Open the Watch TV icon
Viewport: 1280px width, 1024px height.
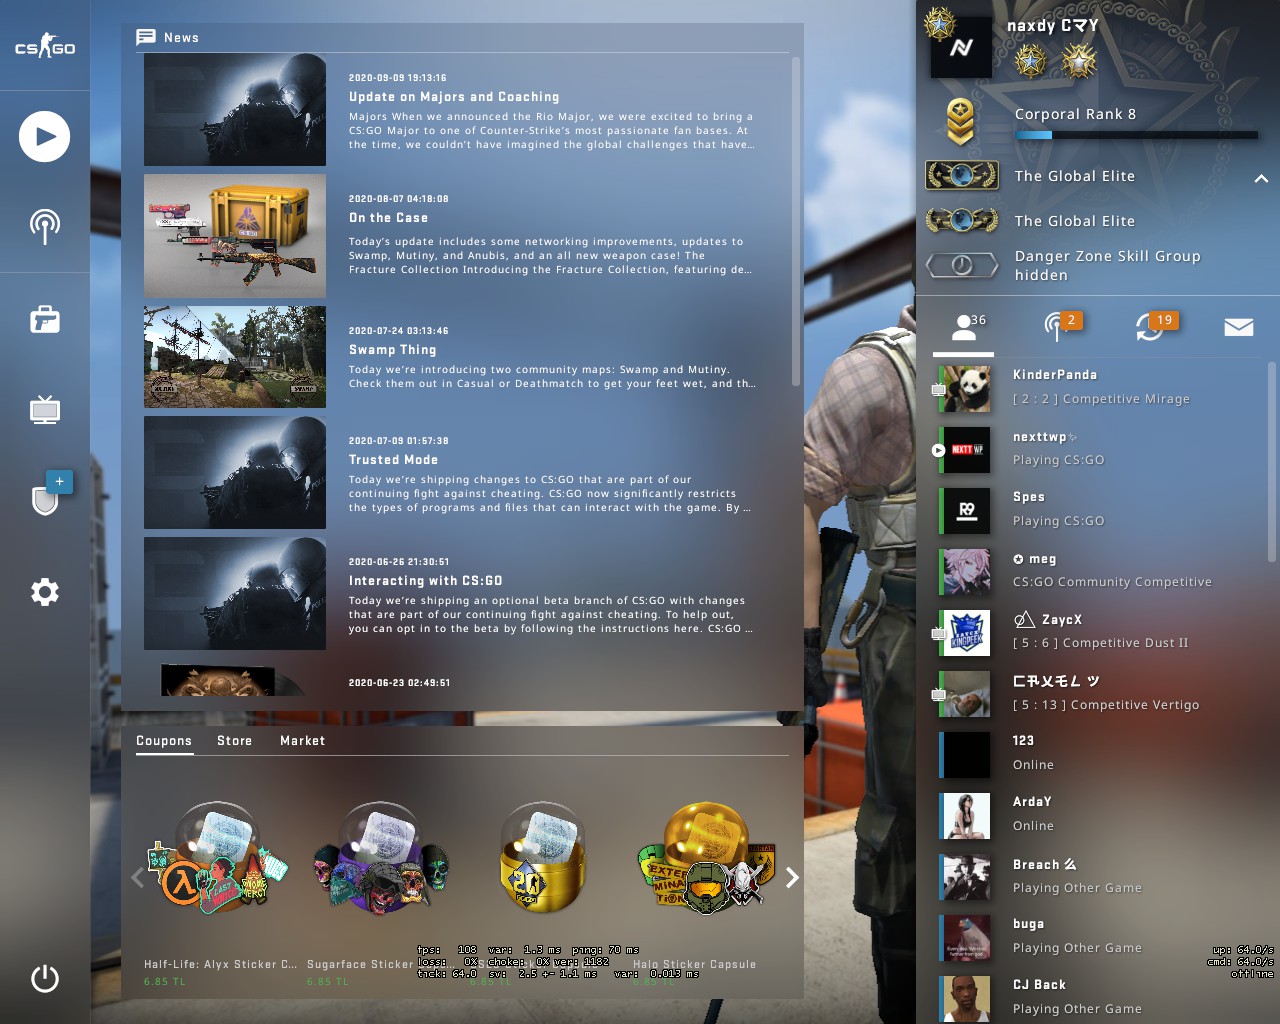(x=45, y=410)
